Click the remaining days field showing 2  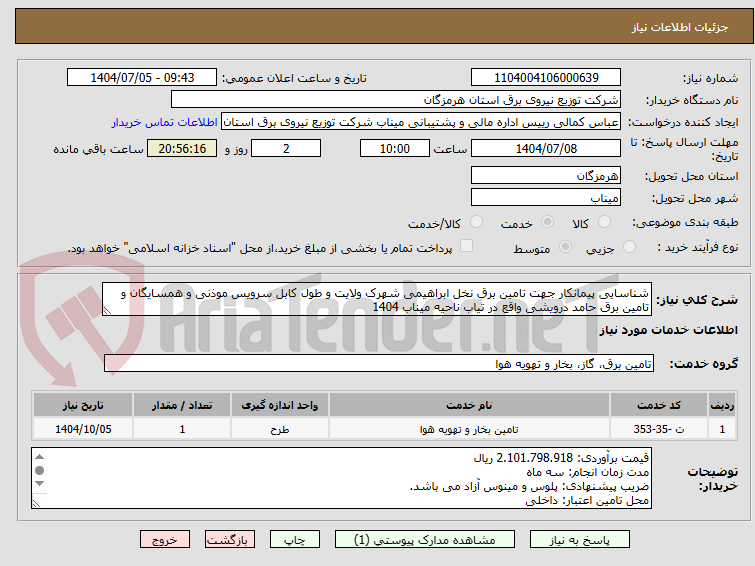click(x=286, y=148)
